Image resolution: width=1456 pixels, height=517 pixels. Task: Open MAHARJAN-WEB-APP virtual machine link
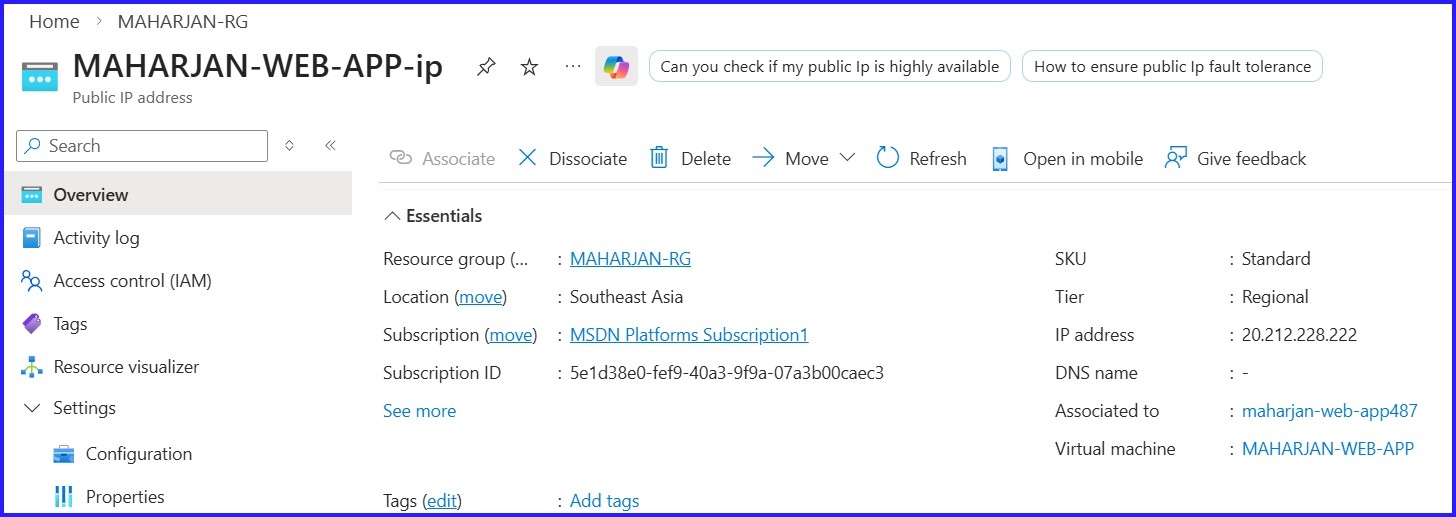[x=1328, y=449]
